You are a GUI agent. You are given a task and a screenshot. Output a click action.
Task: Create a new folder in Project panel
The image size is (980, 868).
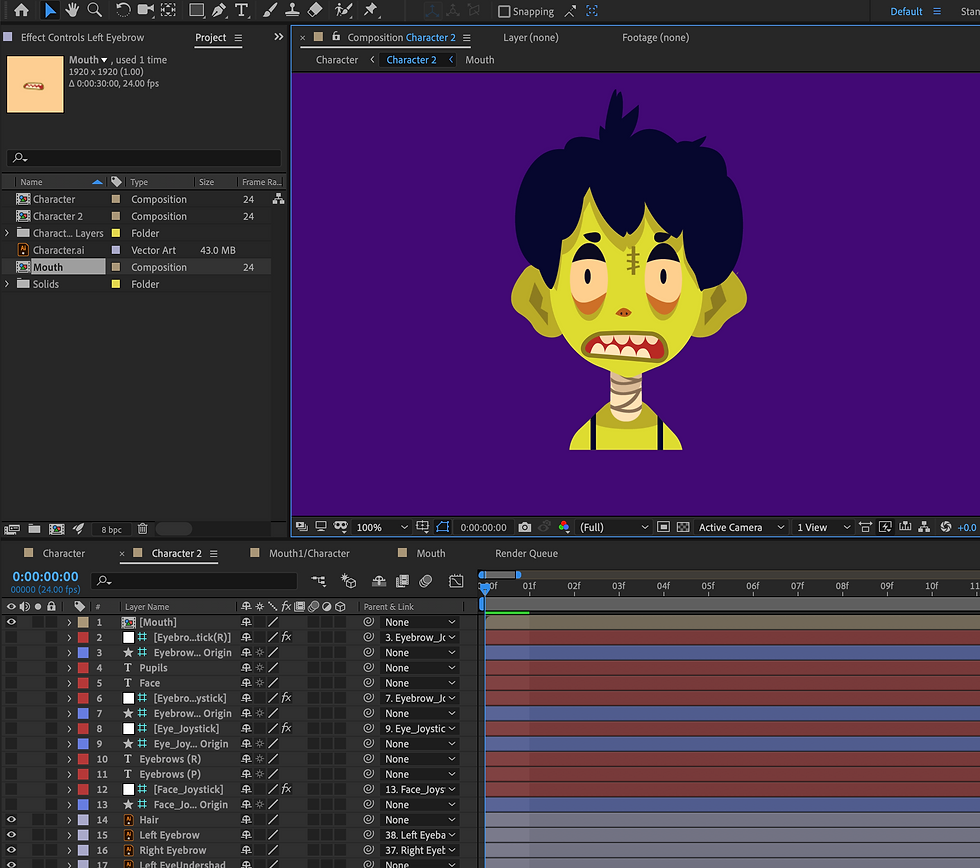(34, 529)
